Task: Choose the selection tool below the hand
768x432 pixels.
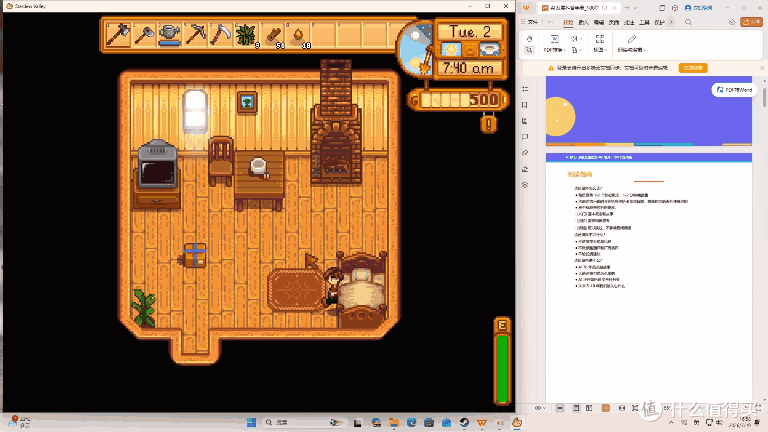Action: 529,50
